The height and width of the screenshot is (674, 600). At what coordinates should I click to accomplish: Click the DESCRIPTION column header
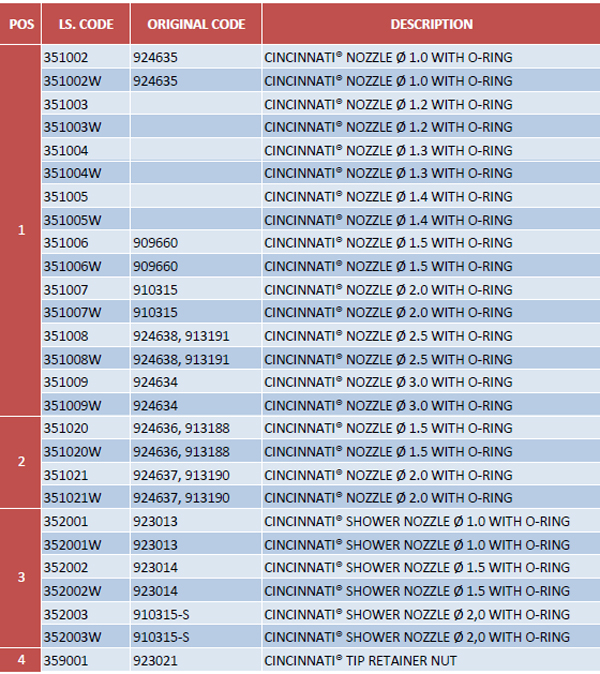(431, 24)
